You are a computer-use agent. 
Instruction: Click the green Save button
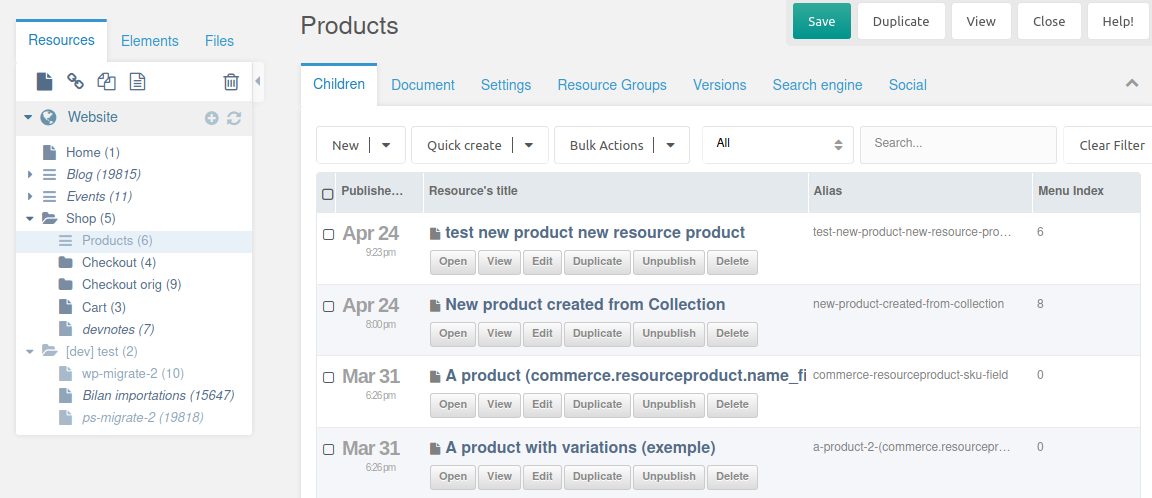(821, 21)
